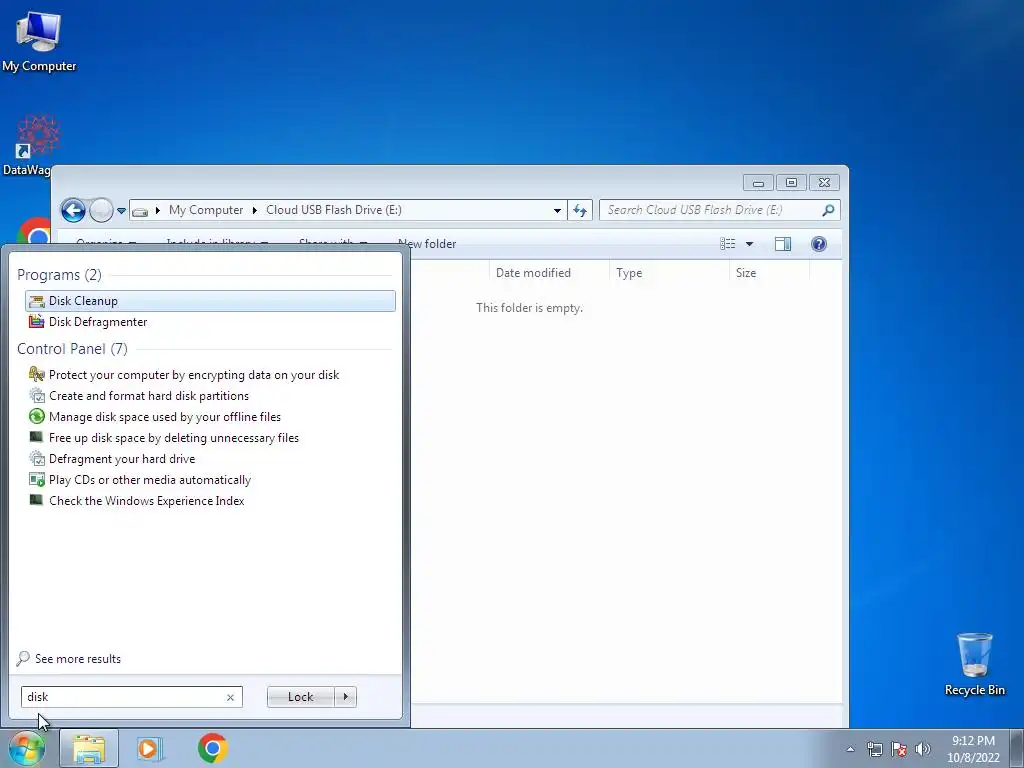Open the view options dropdown arrow
This screenshot has width=1024, height=768.
[750, 244]
